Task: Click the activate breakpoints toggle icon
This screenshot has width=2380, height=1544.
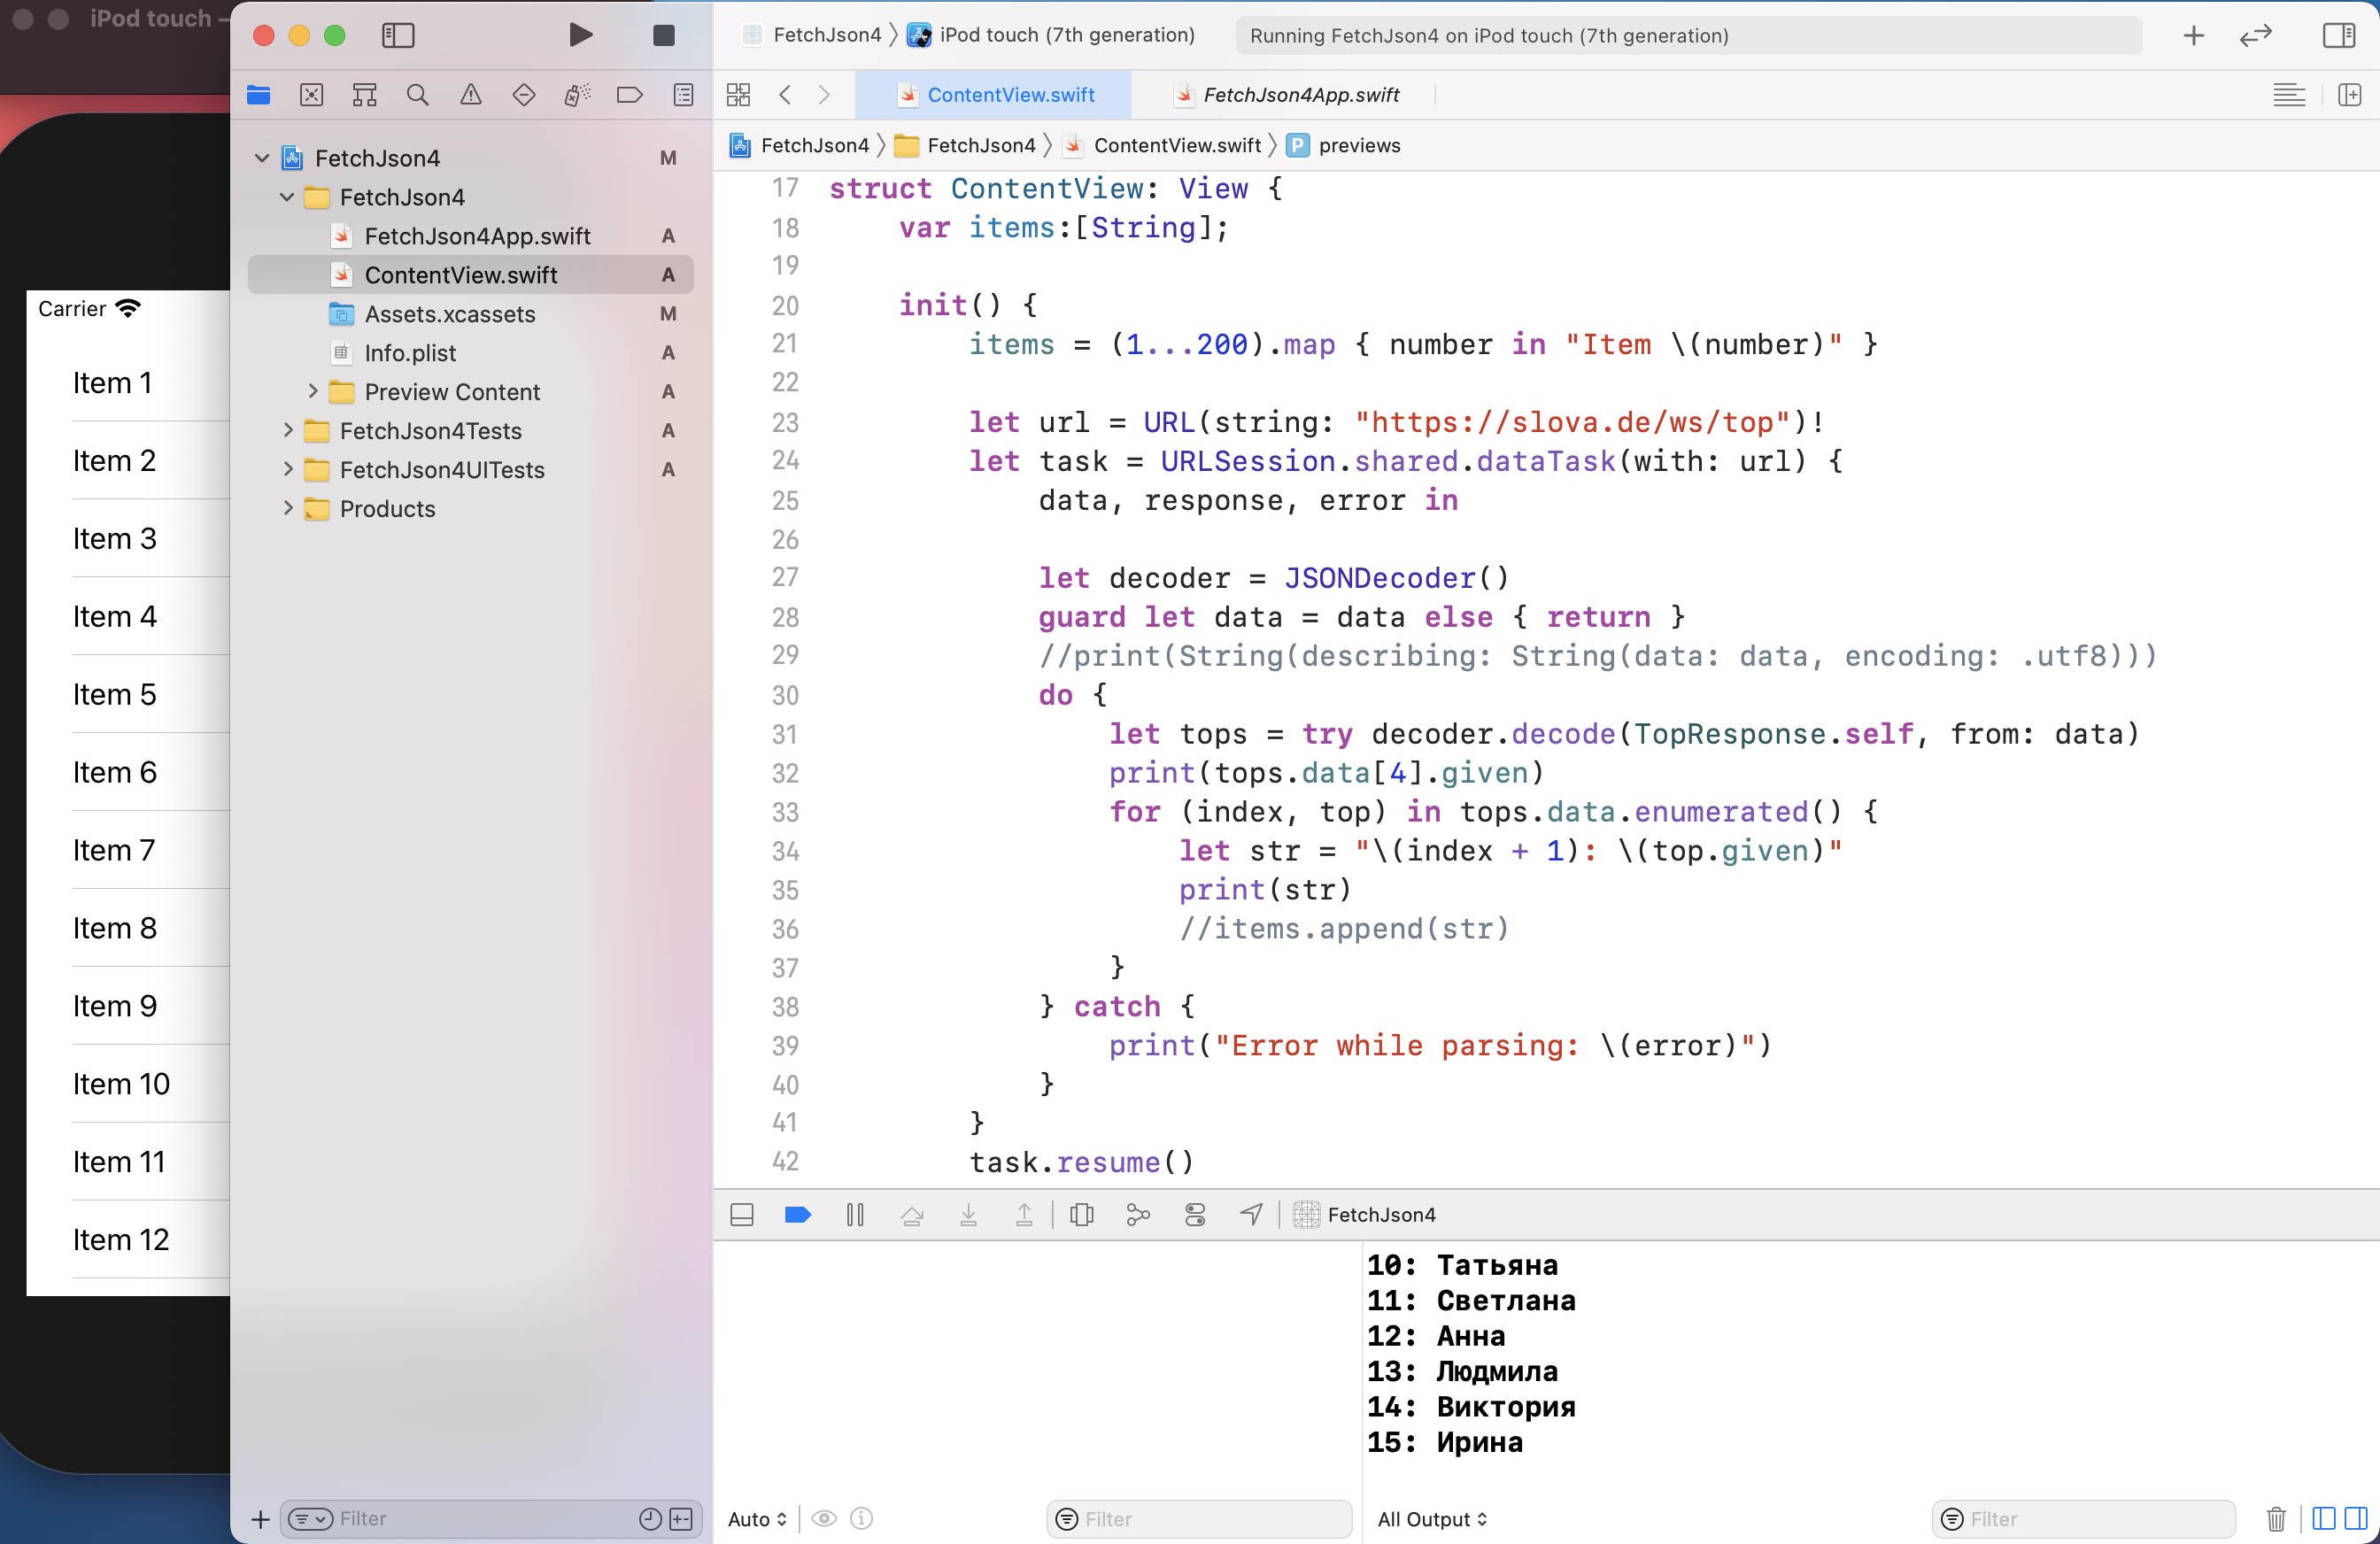Action: tap(796, 1215)
